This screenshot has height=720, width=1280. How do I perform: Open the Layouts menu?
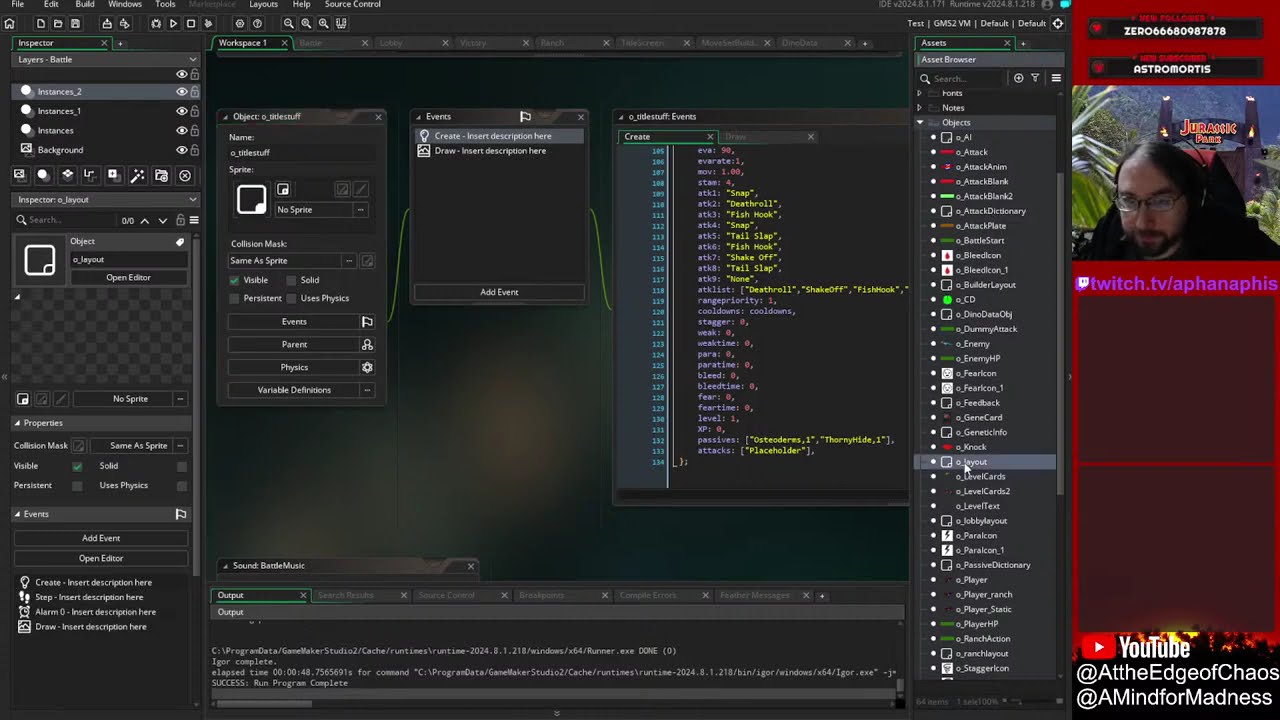pyautogui.click(x=263, y=4)
